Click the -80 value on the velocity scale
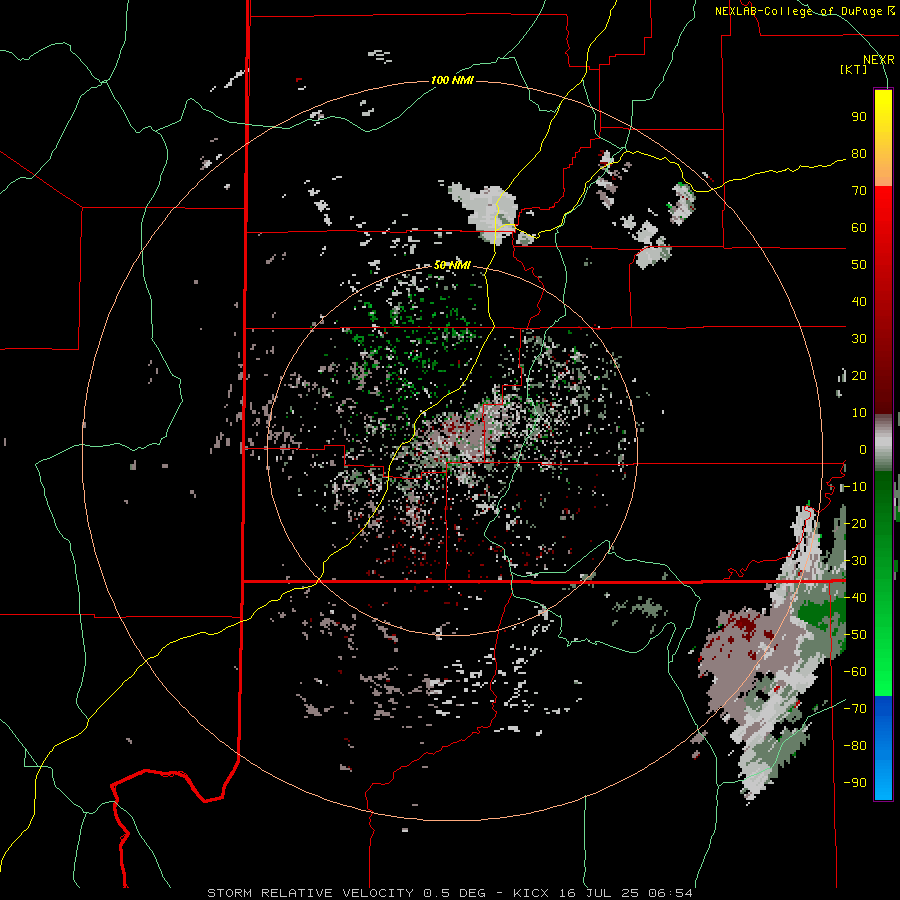900x900 pixels. point(855,746)
